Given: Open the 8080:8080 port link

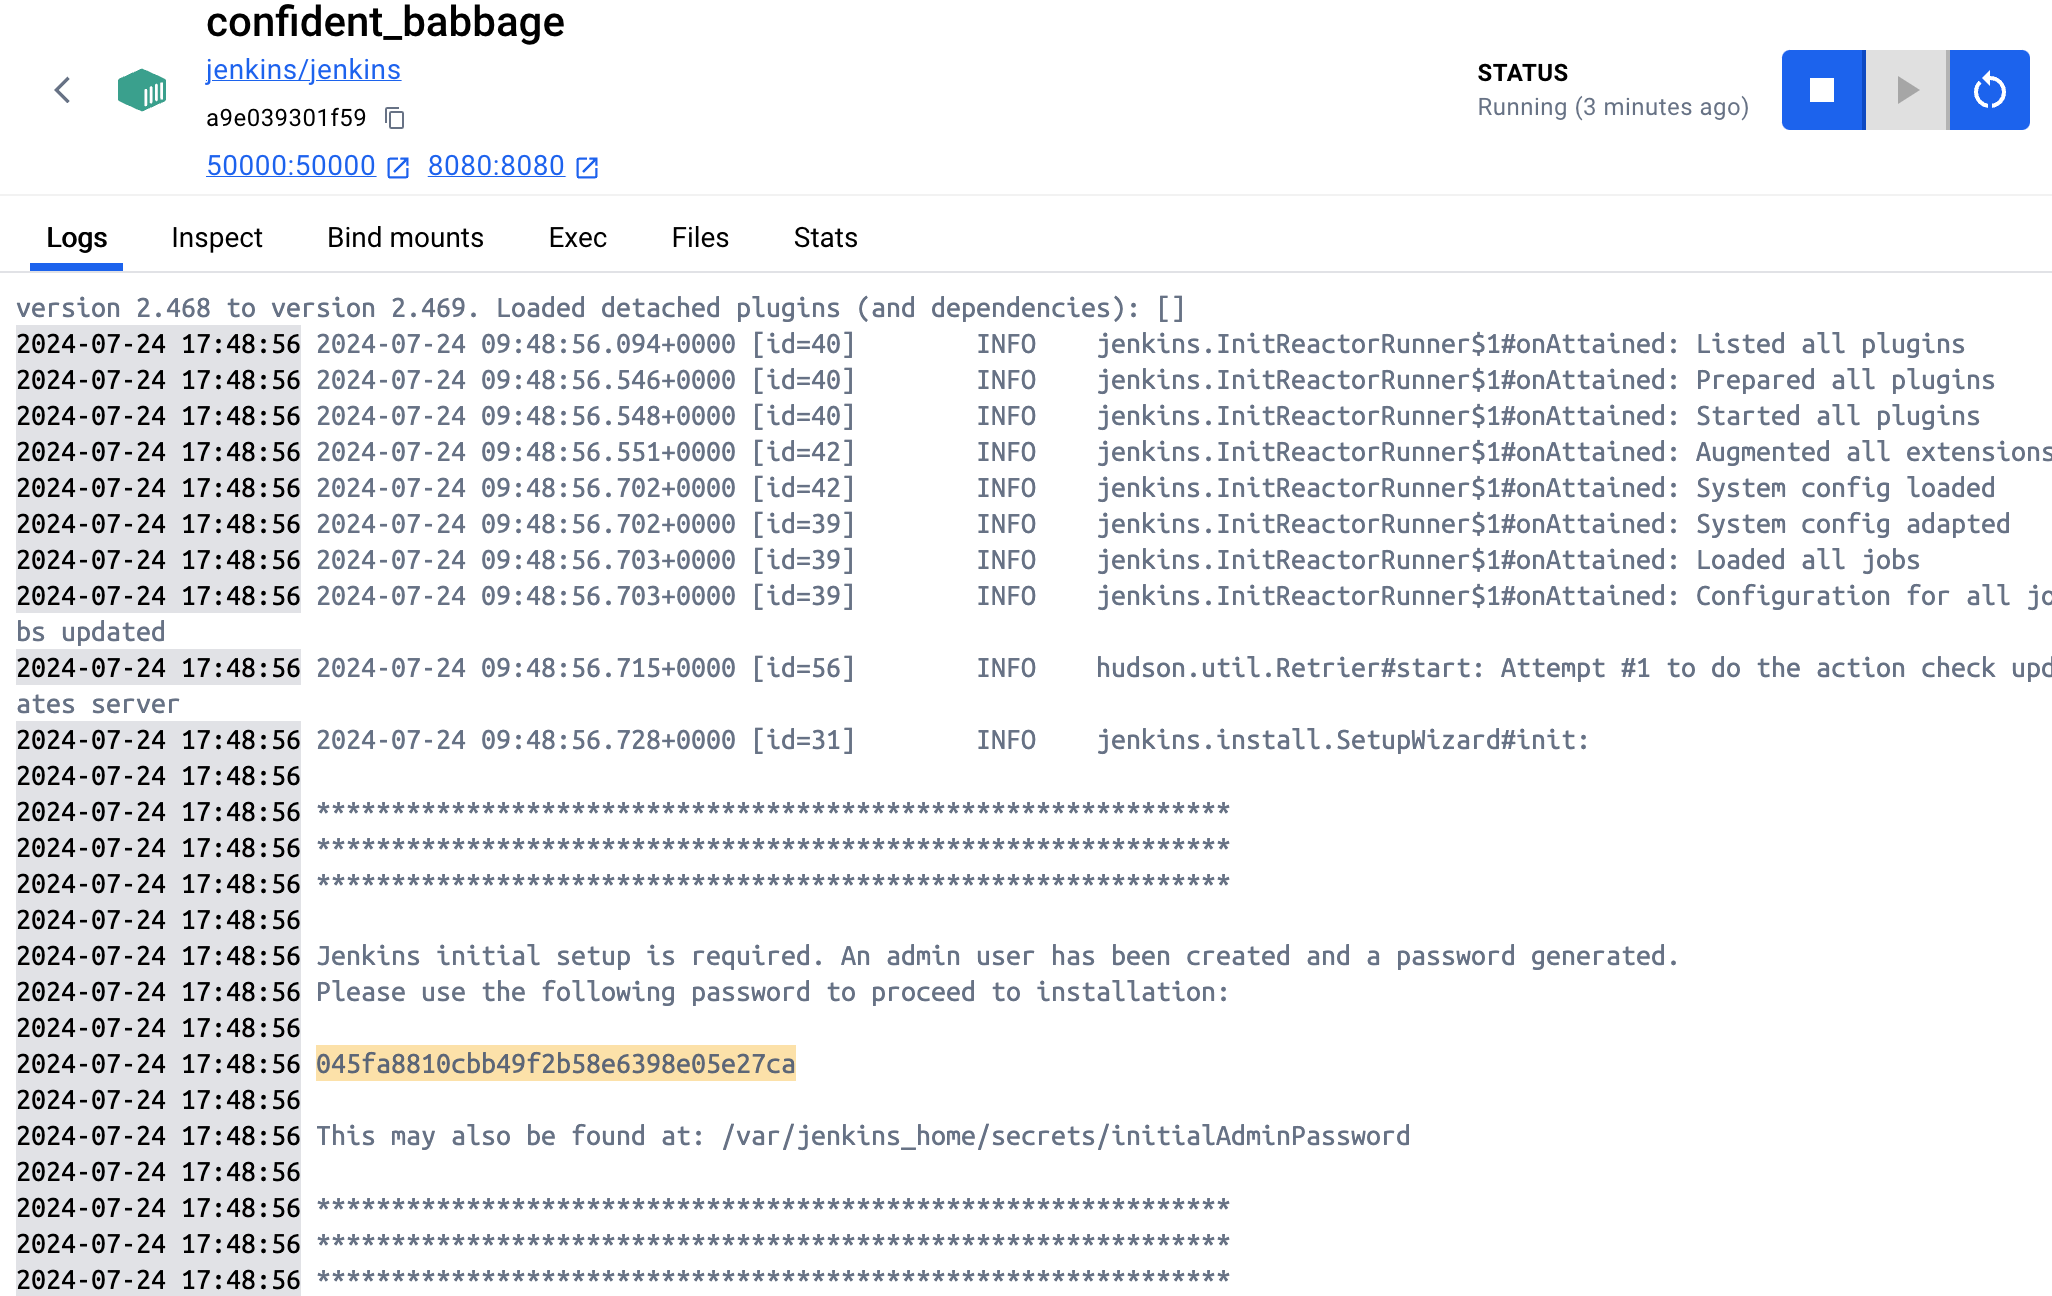Looking at the screenshot, I should pos(496,166).
